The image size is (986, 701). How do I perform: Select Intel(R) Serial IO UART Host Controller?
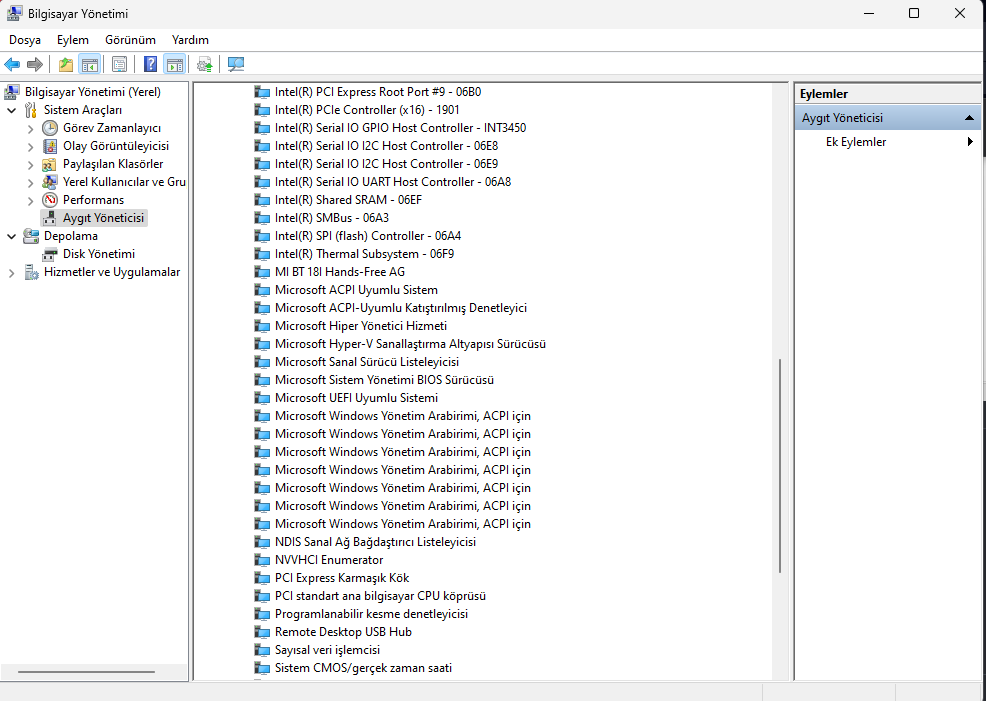pyautogui.click(x=393, y=182)
